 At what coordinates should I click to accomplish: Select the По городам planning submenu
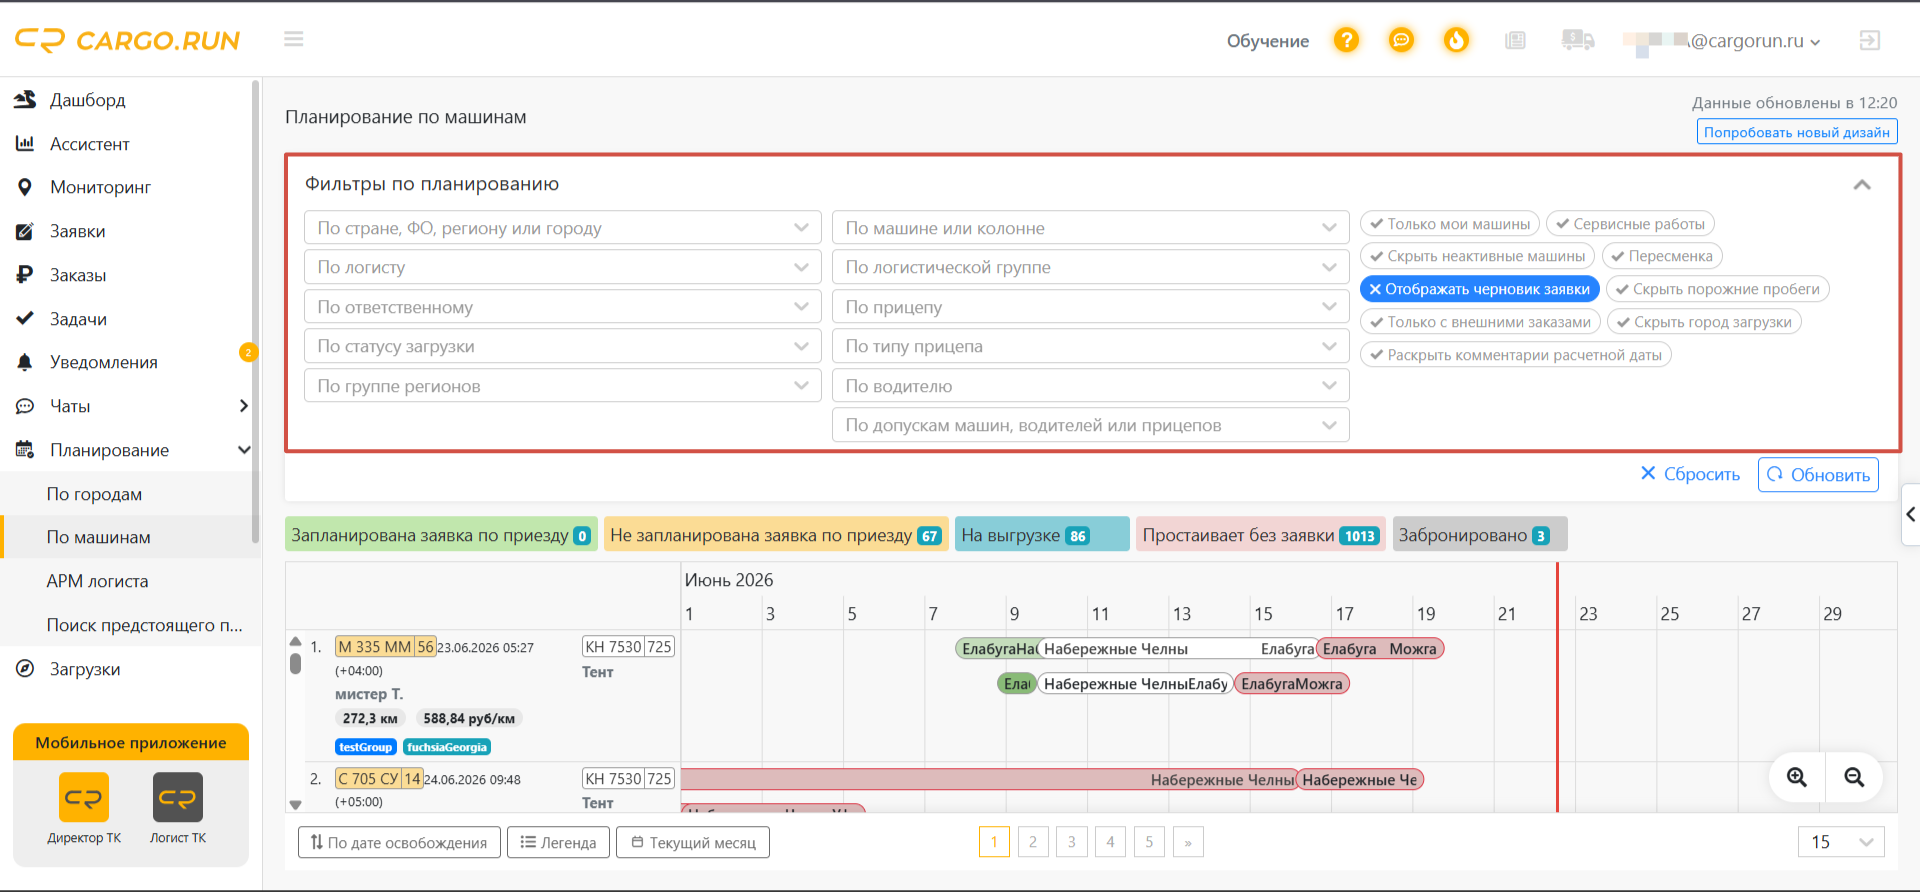point(95,494)
